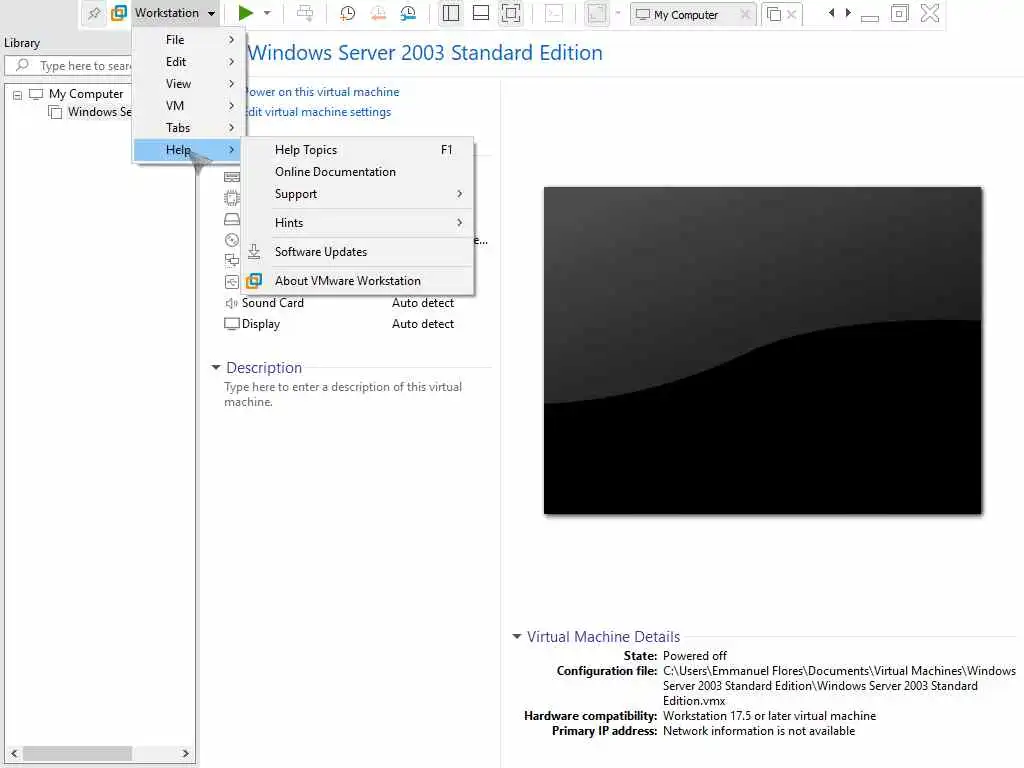1024x768 pixels.
Task: Click the Sound Card speaker icon
Action: pyautogui.click(x=231, y=303)
